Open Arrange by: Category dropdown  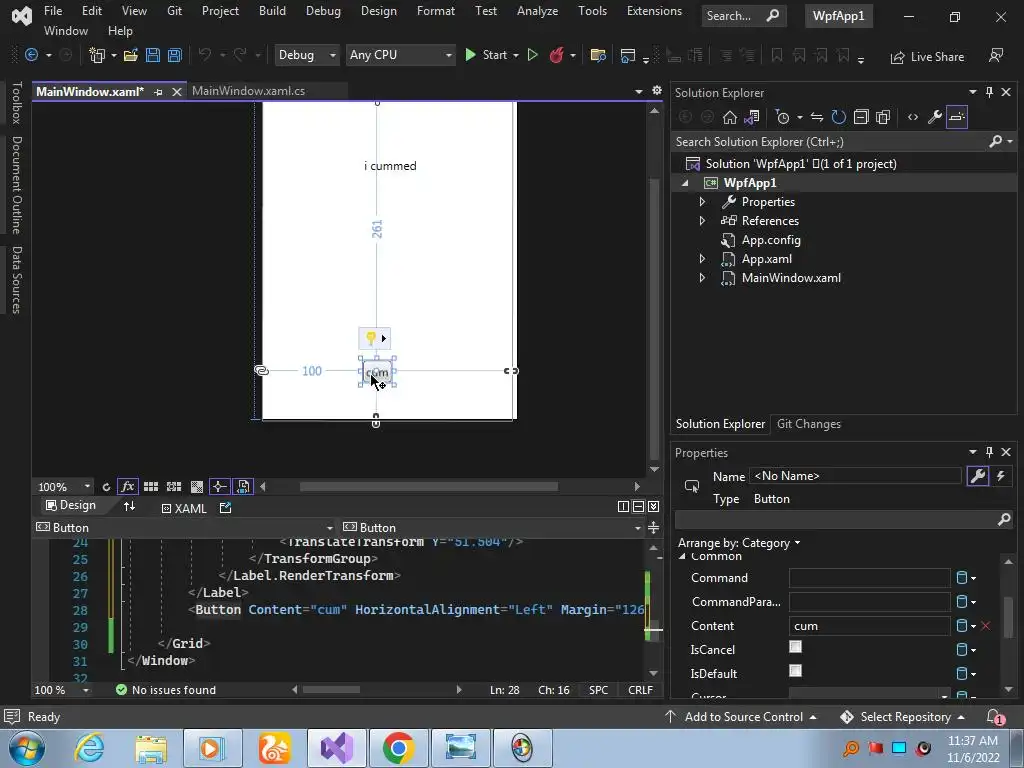click(739, 543)
